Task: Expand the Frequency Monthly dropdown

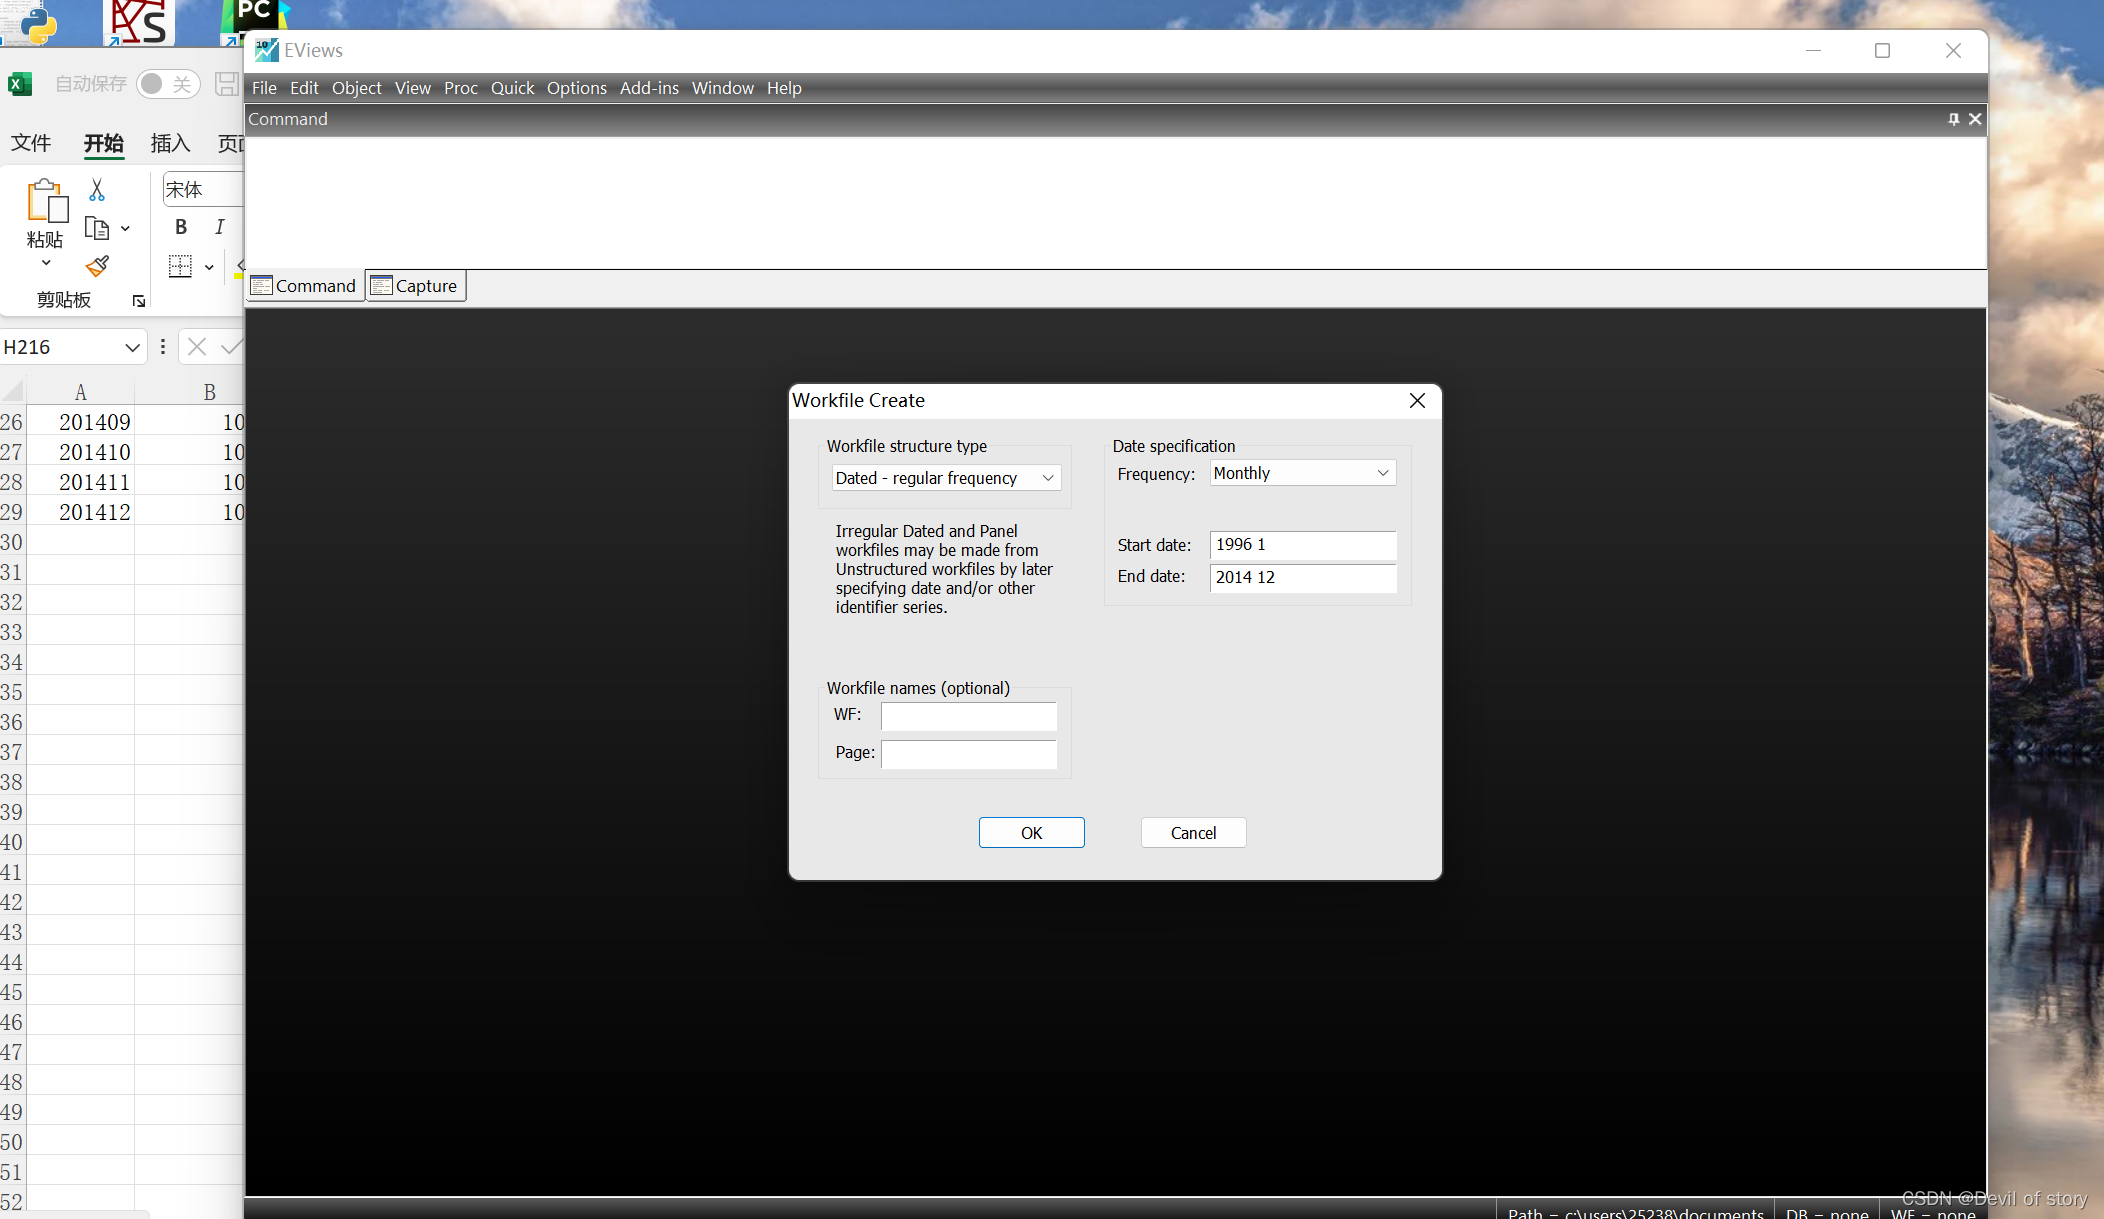Action: (1302, 473)
